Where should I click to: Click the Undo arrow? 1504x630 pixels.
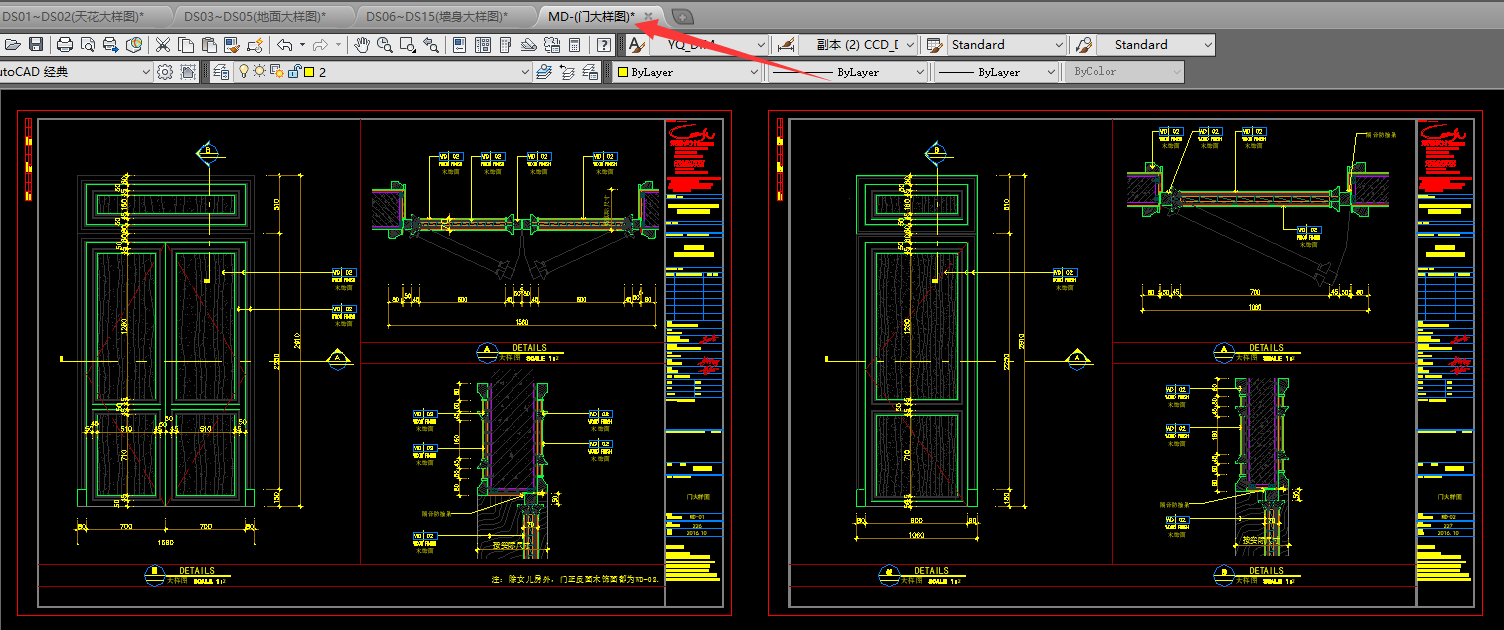tap(285, 45)
